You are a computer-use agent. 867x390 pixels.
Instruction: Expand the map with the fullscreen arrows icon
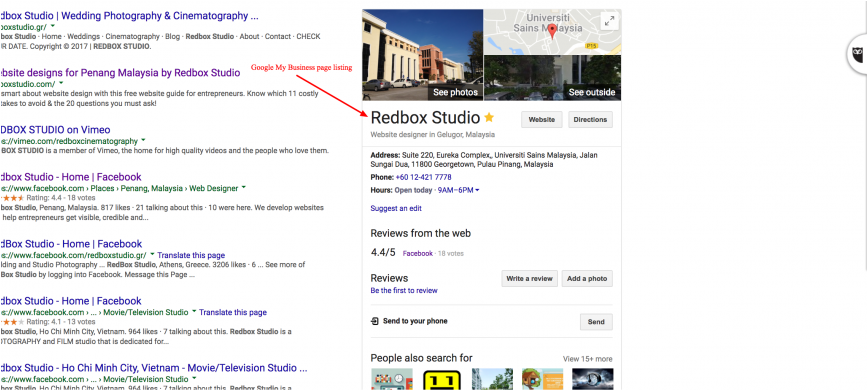point(609,21)
